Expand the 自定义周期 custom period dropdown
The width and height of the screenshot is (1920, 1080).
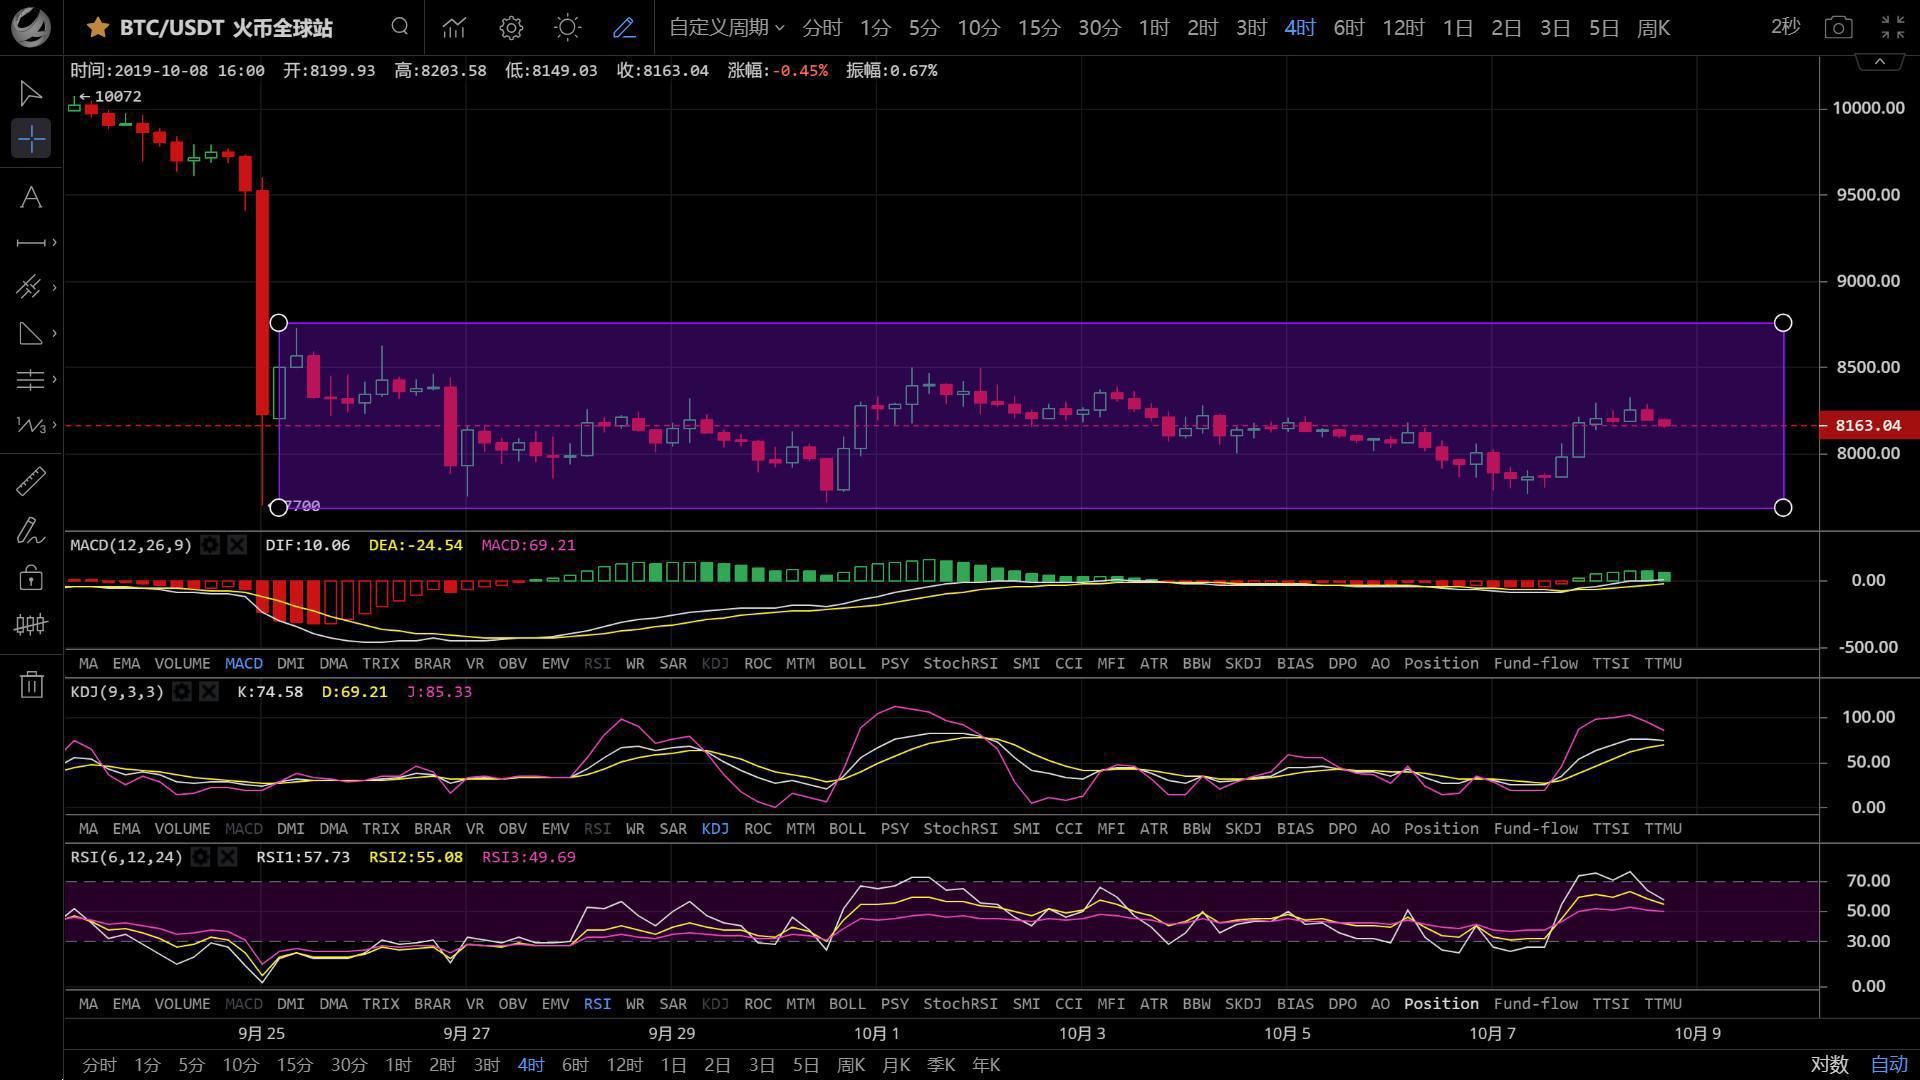[726, 27]
